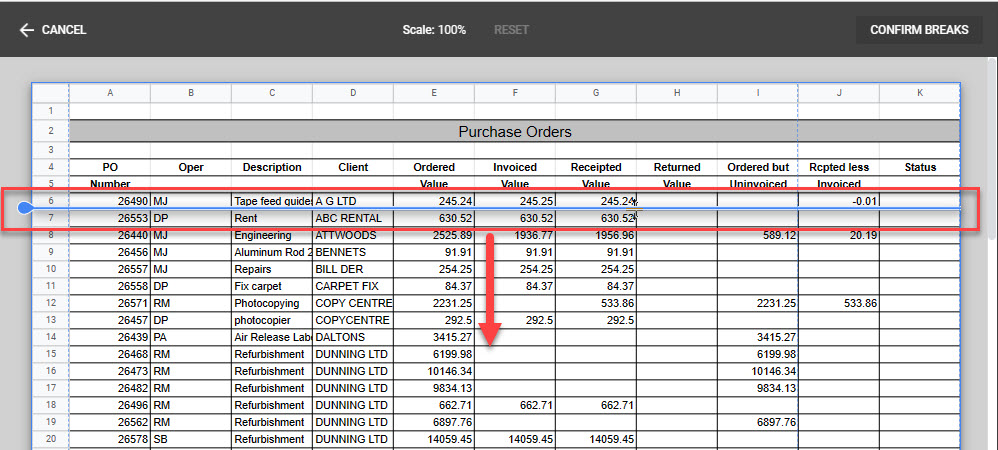Click the ABC RENTAL client cell
Screen dimensions: 998x450
352,218
